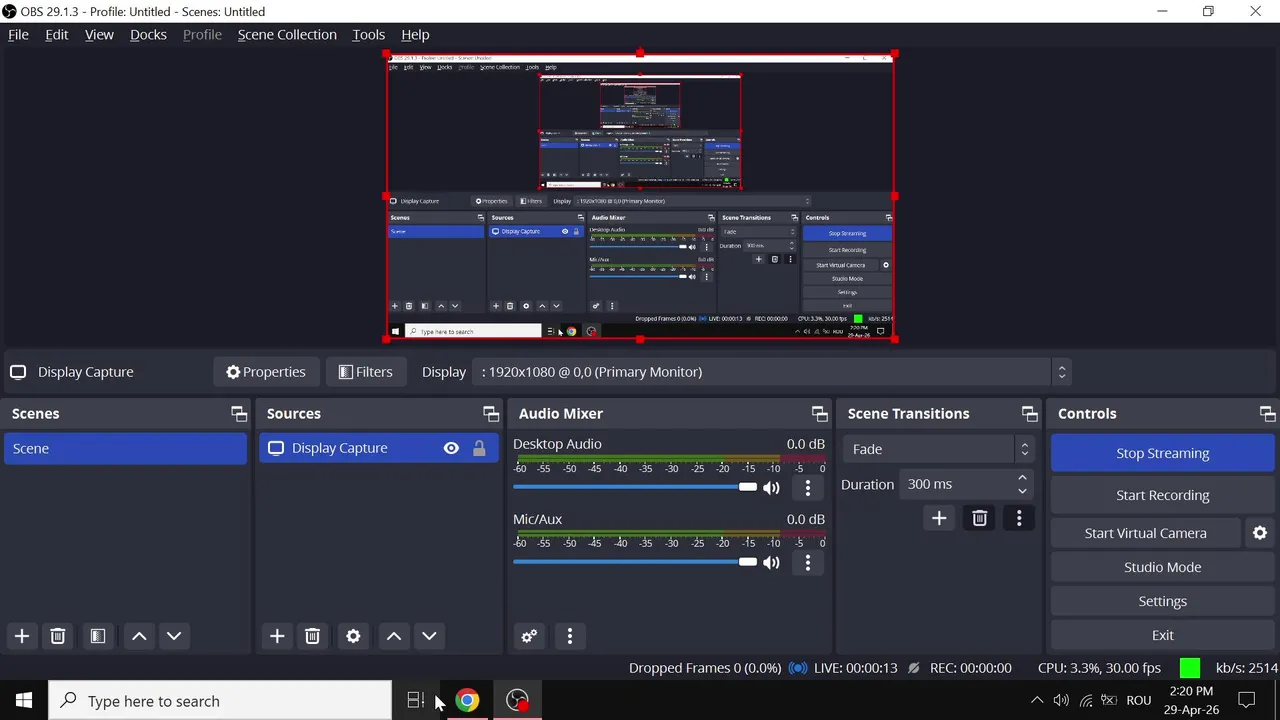Move source down arrow
Screen dimensions: 1280x720
429,636
